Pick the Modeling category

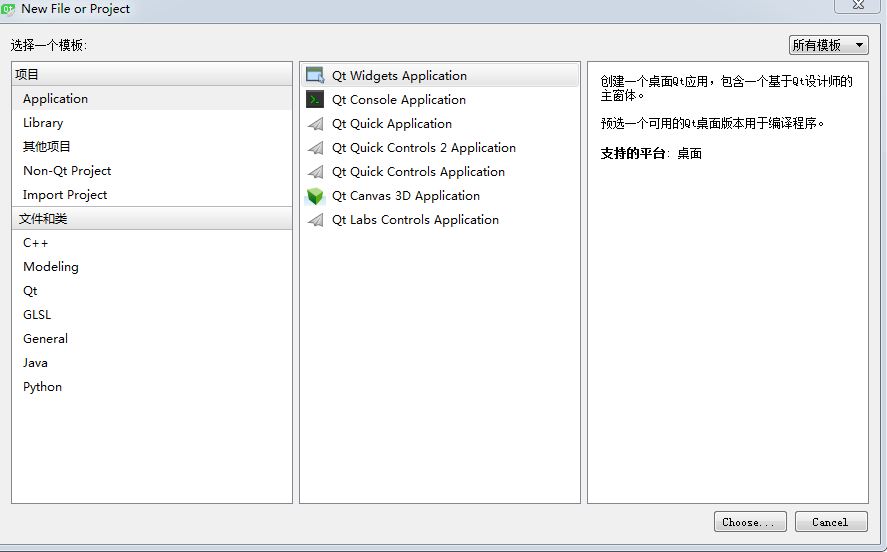point(51,267)
